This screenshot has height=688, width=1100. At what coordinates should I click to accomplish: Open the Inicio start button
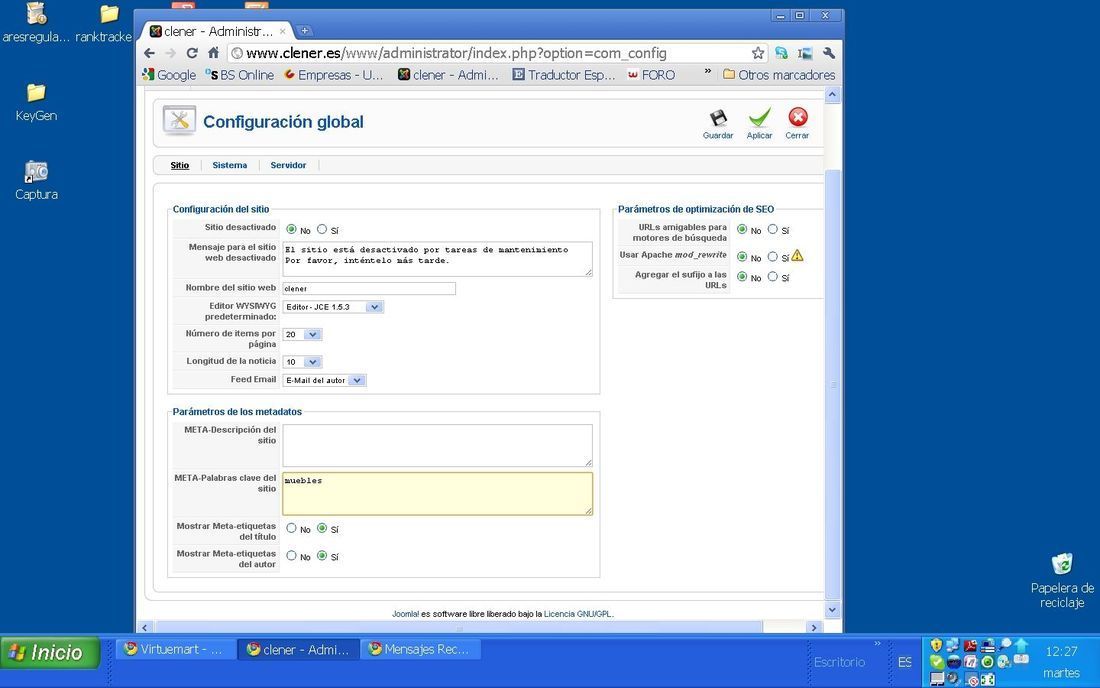[x=50, y=652]
